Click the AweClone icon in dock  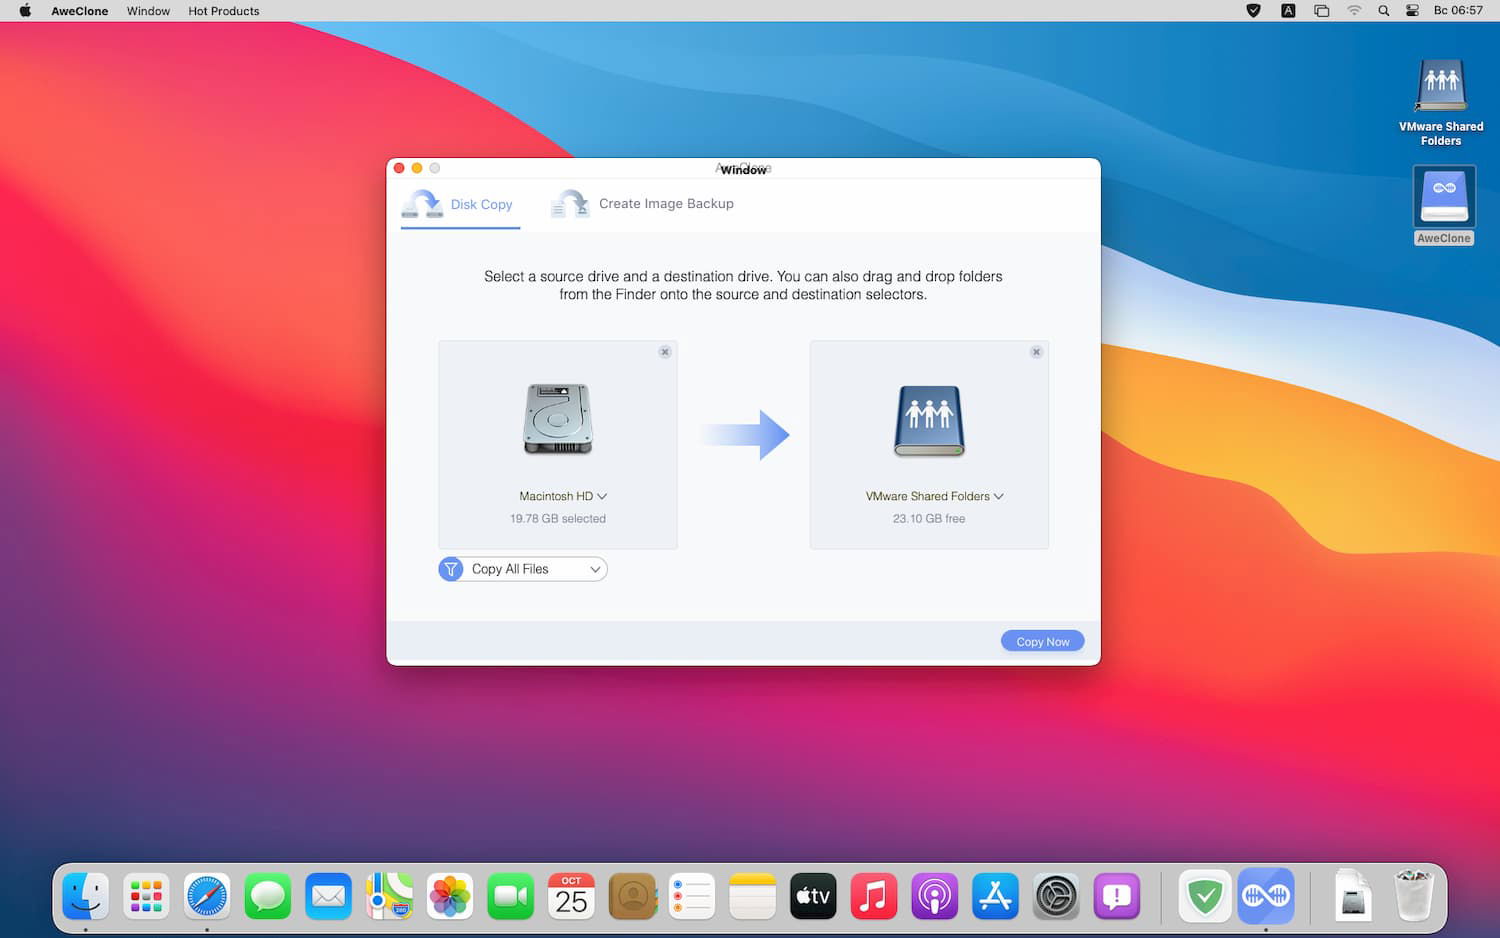point(1266,896)
